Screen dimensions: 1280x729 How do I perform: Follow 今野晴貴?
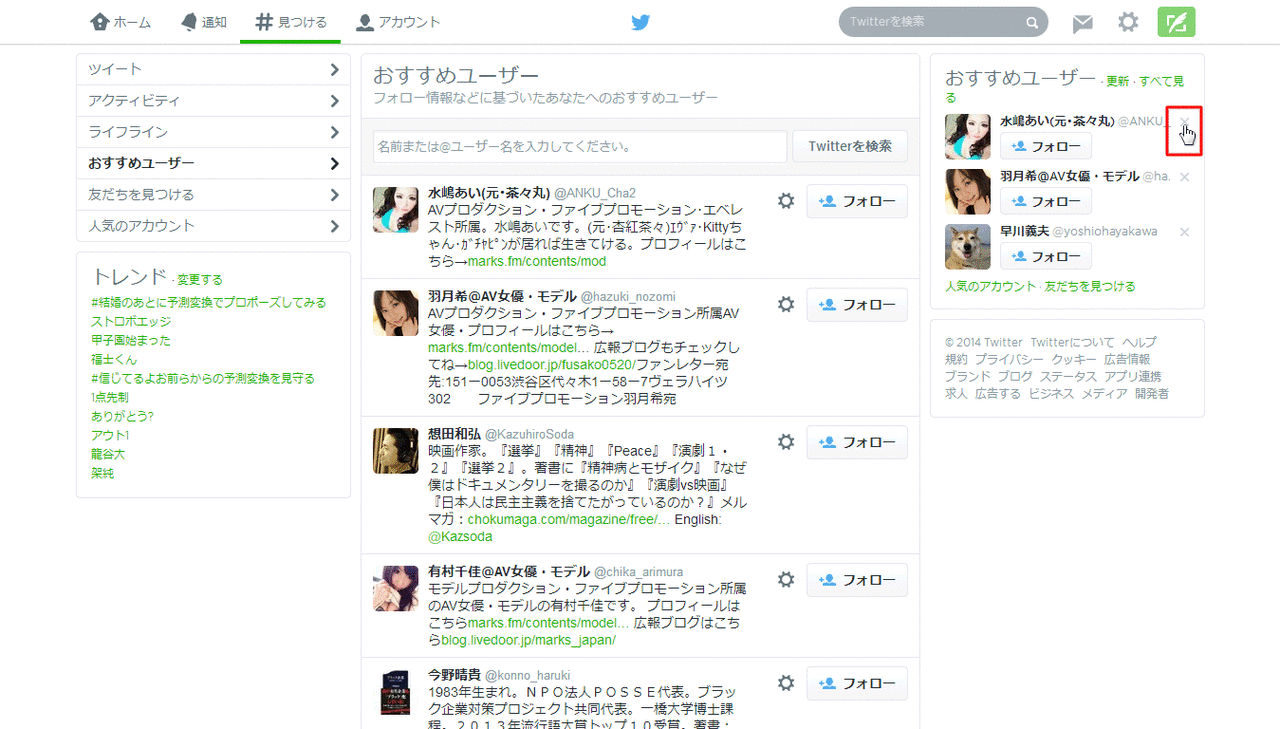pyautogui.click(x=857, y=683)
